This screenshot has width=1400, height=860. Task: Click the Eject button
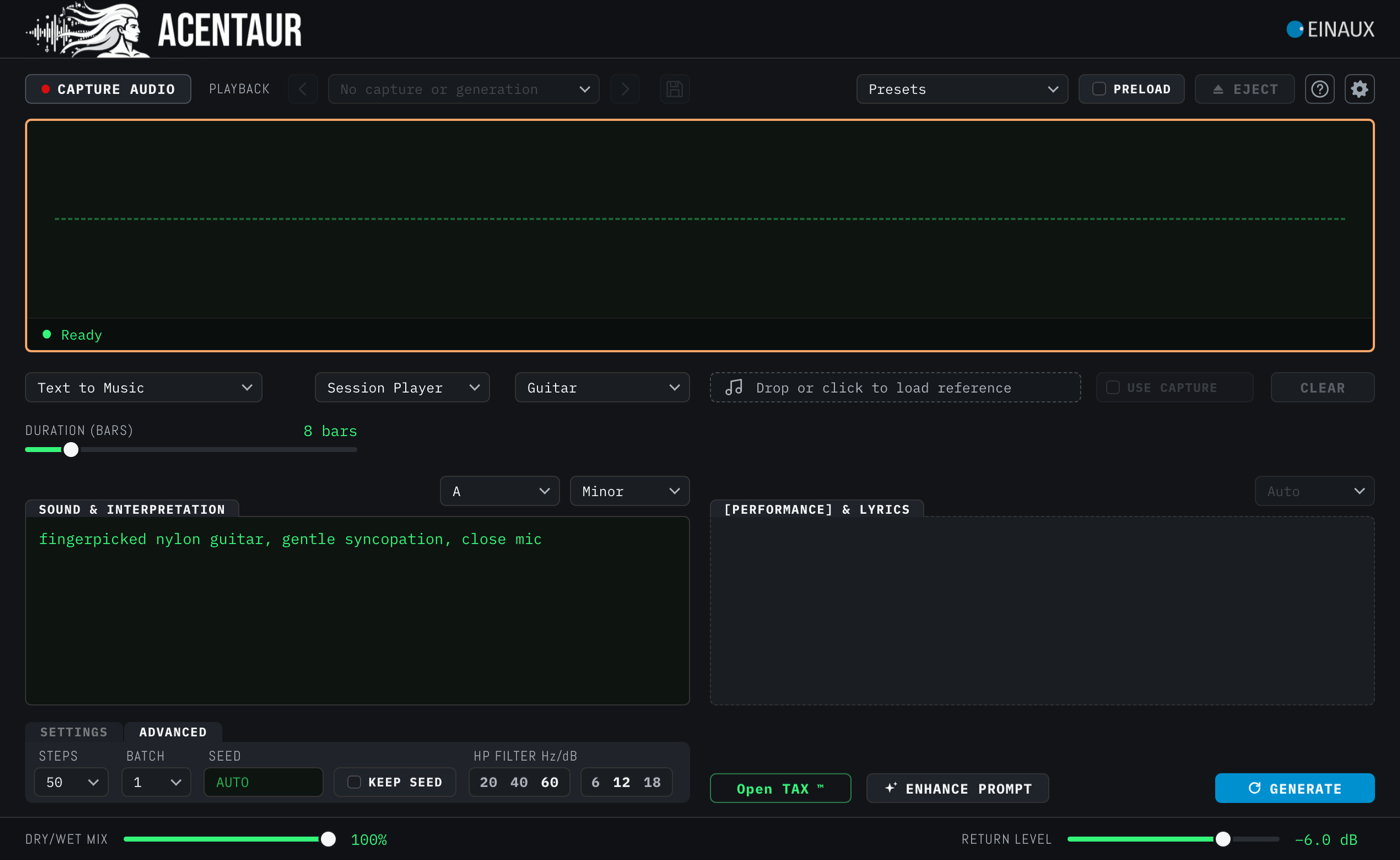(1245, 89)
